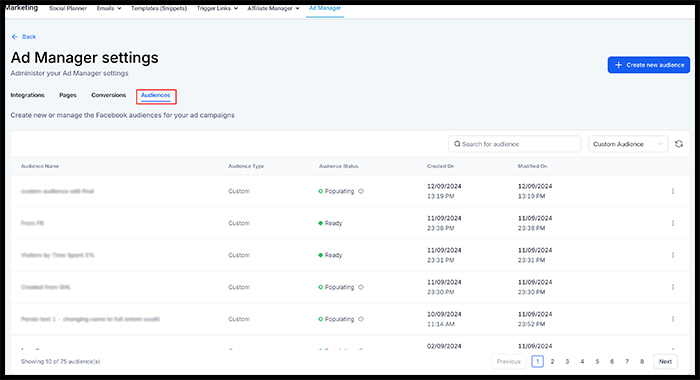Click the Audience Name column header
The image size is (700, 380).
click(x=40, y=166)
